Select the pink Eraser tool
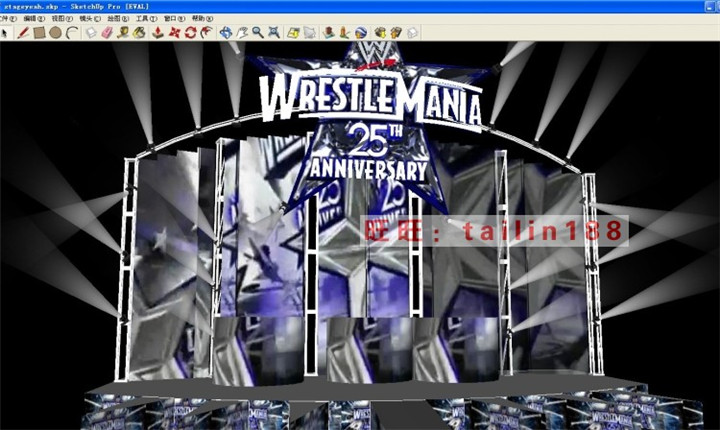720x430 pixels. [x=107, y=33]
